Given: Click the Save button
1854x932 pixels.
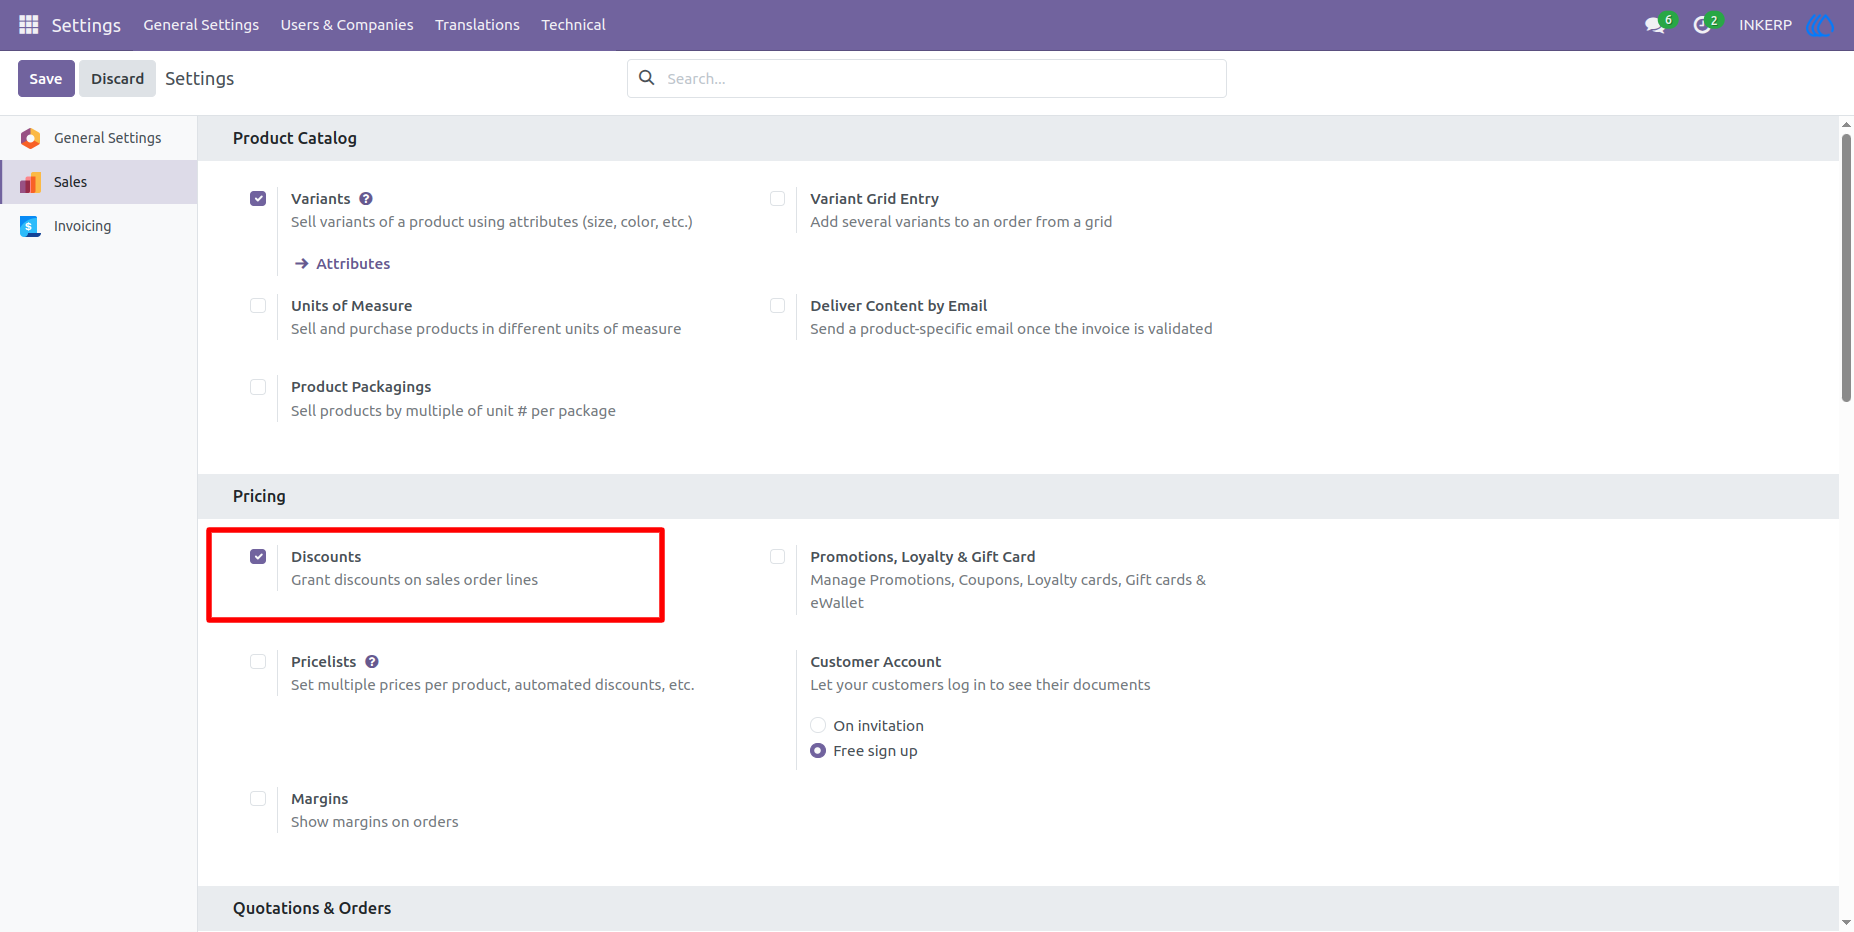Looking at the screenshot, I should 46,79.
